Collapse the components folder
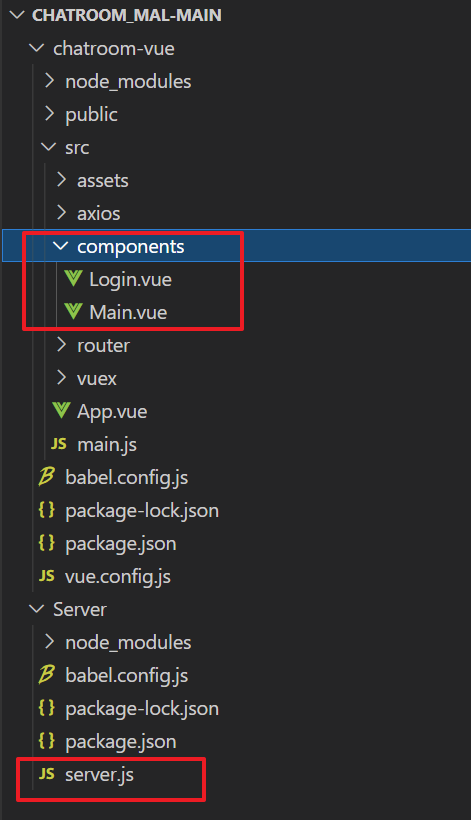471x820 pixels. click(x=61, y=246)
